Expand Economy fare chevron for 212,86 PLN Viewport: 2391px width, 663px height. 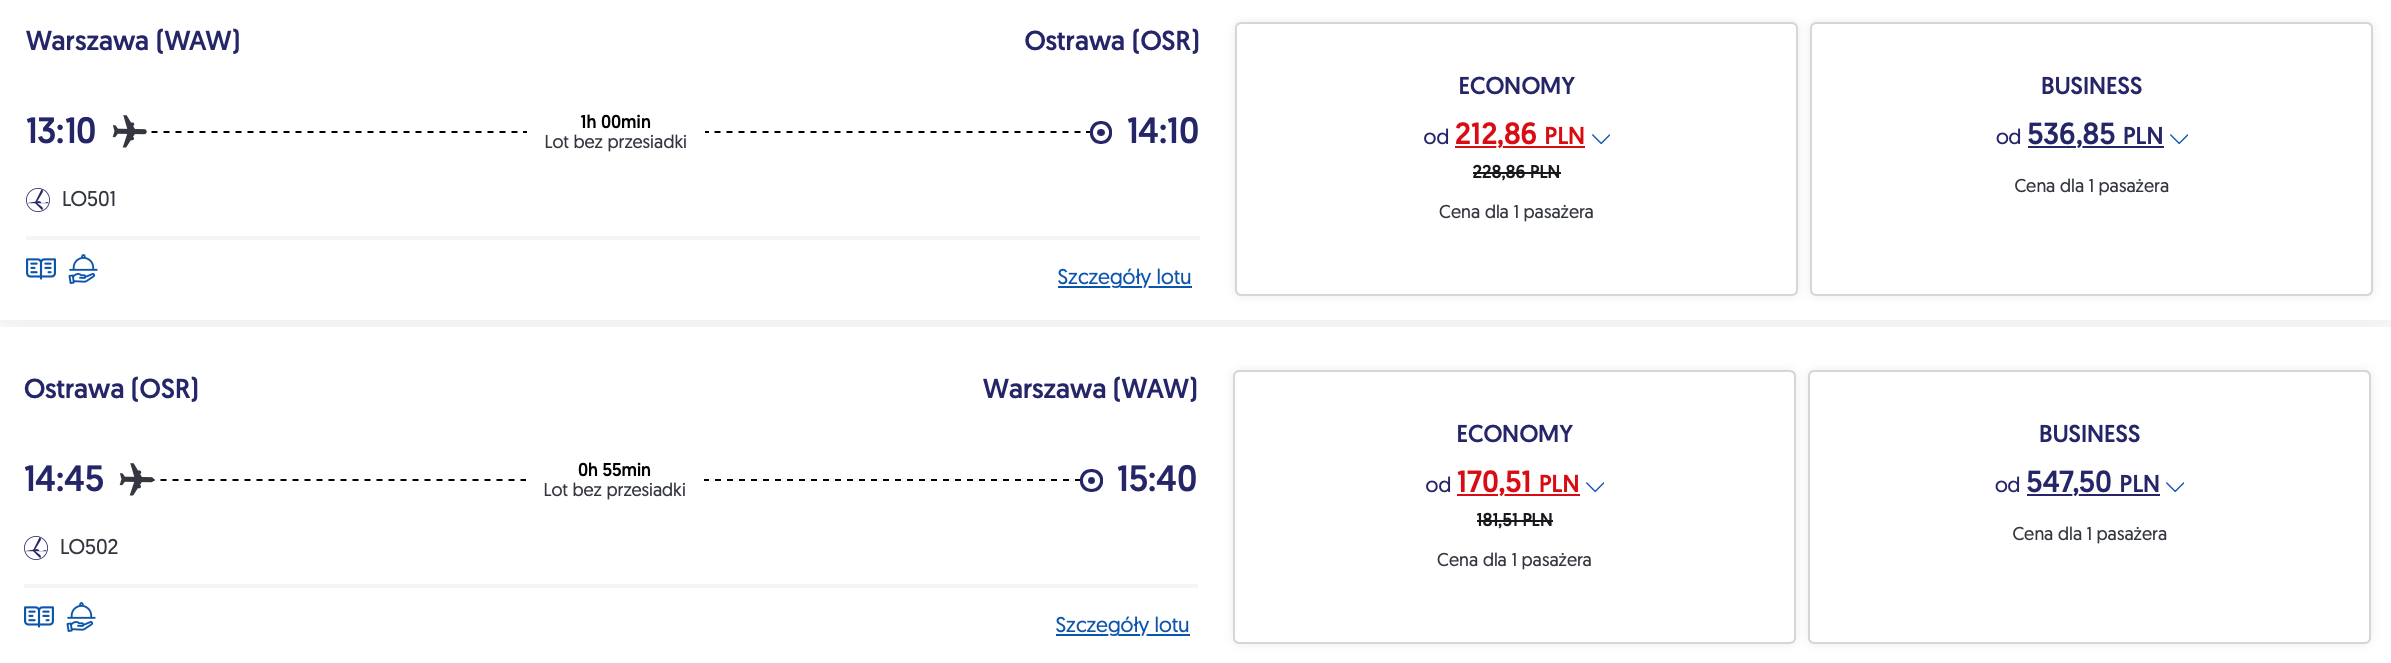point(1601,139)
